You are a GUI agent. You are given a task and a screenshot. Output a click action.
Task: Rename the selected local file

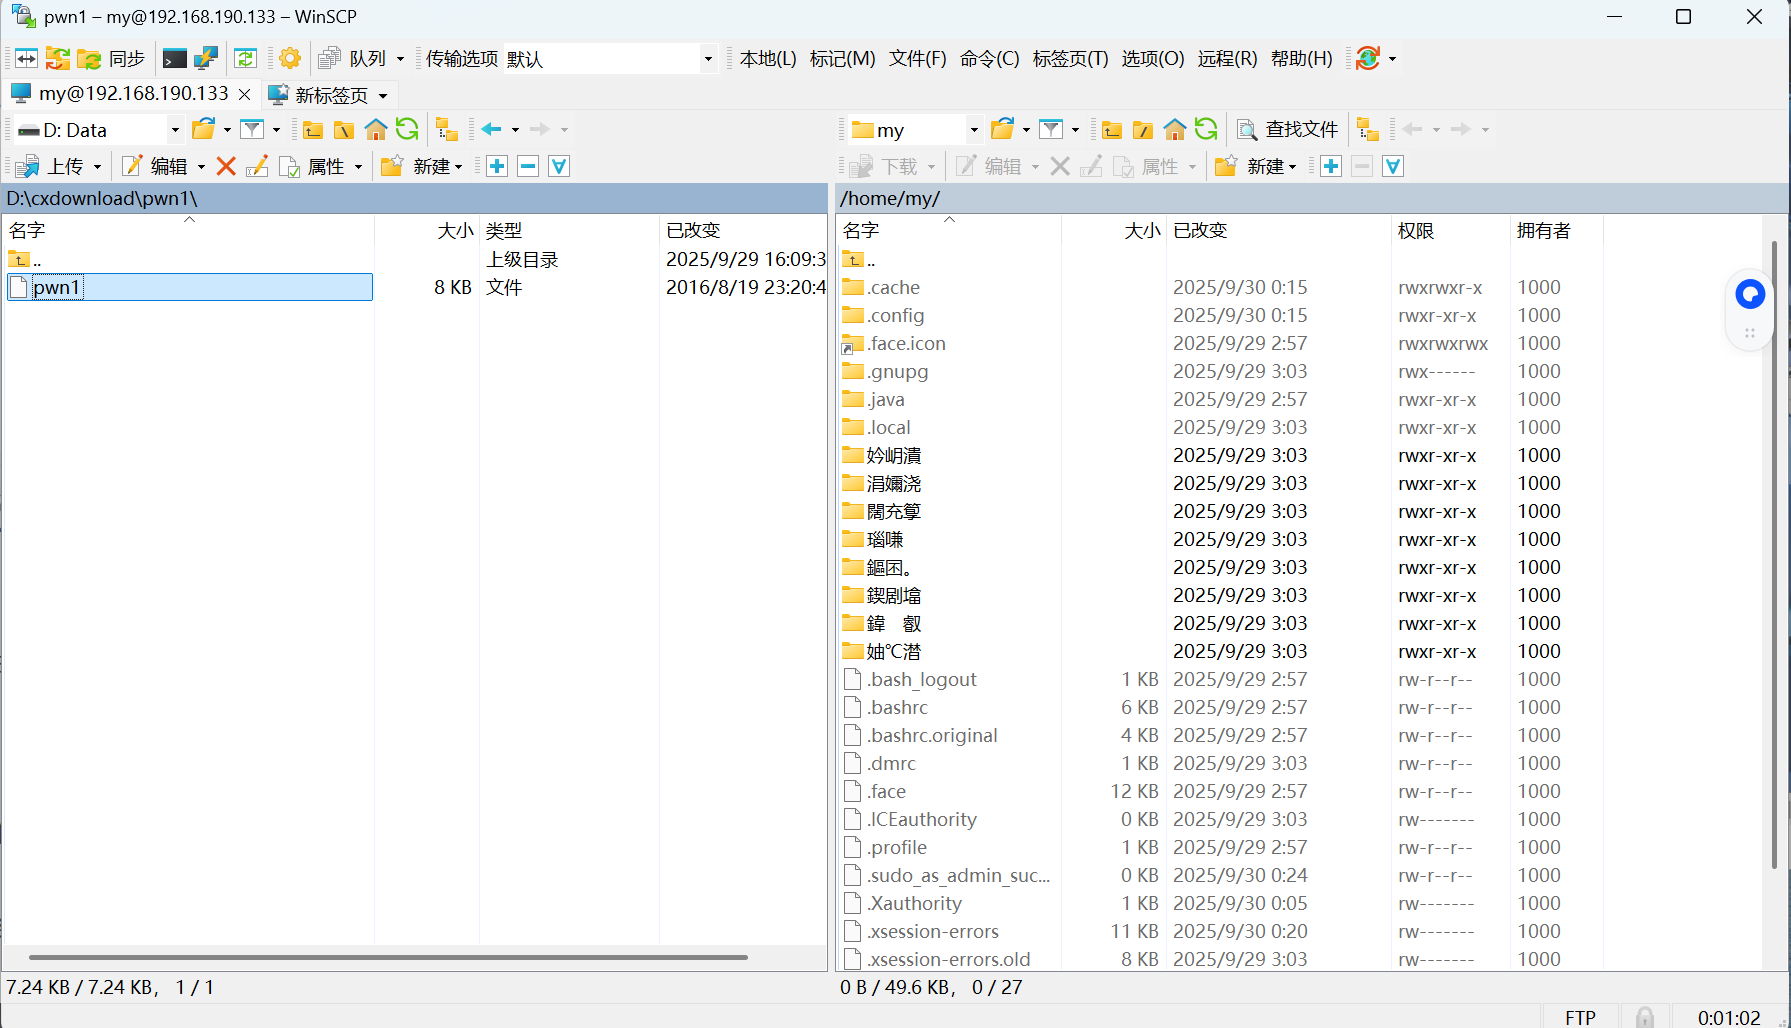click(257, 166)
